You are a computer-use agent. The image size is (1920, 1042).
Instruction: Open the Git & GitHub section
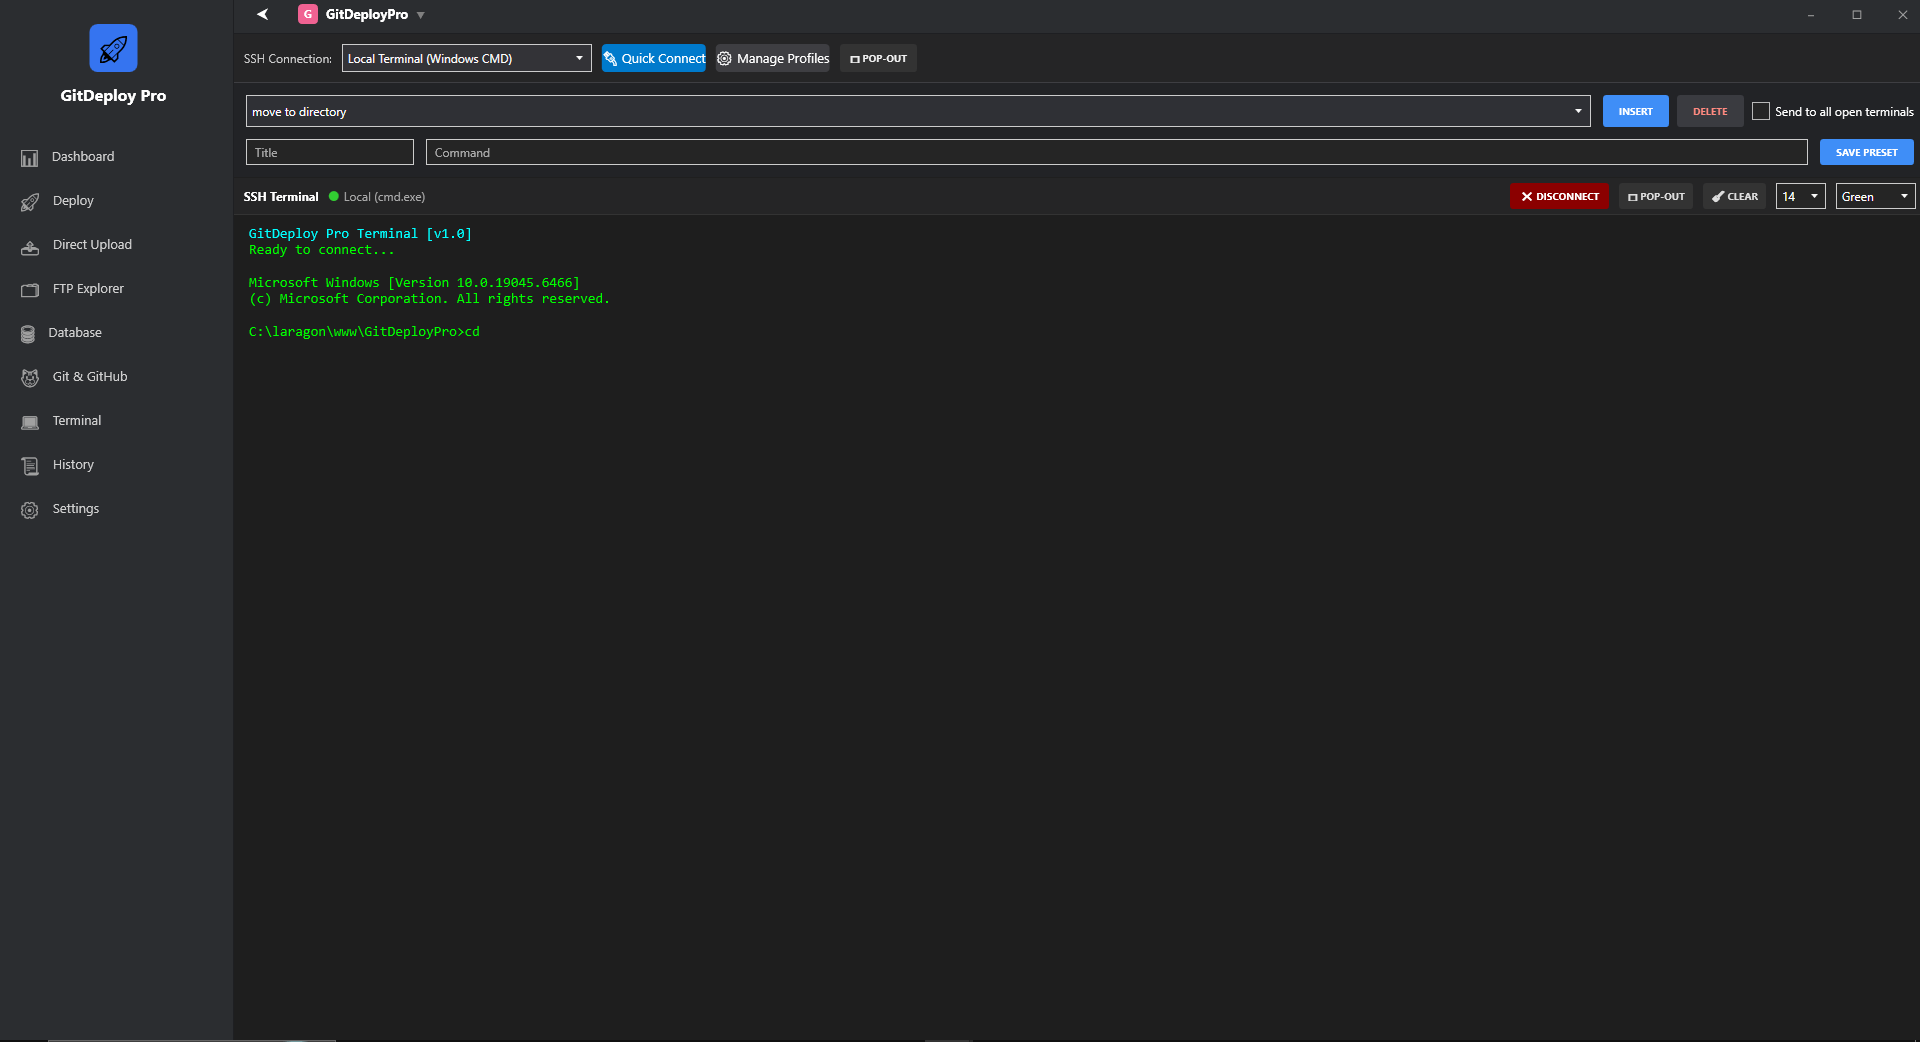pos(89,377)
